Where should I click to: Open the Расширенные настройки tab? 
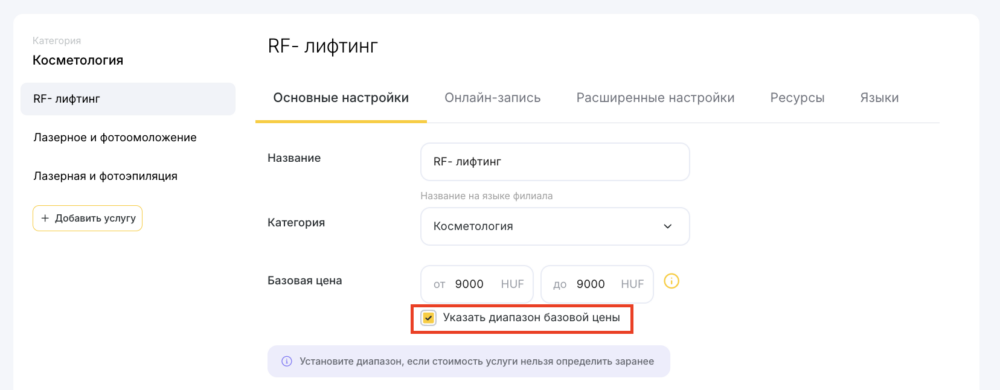point(655,98)
